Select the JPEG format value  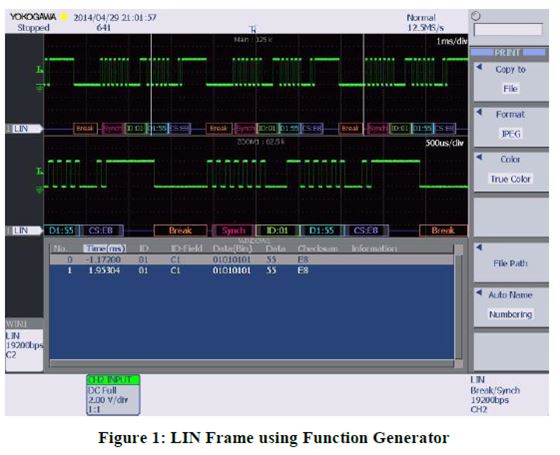511,134
